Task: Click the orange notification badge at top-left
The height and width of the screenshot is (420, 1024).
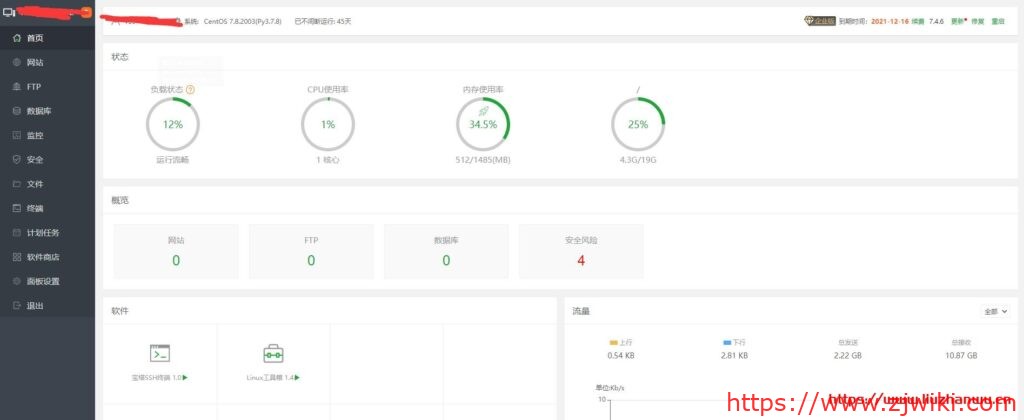Action: [86, 12]
